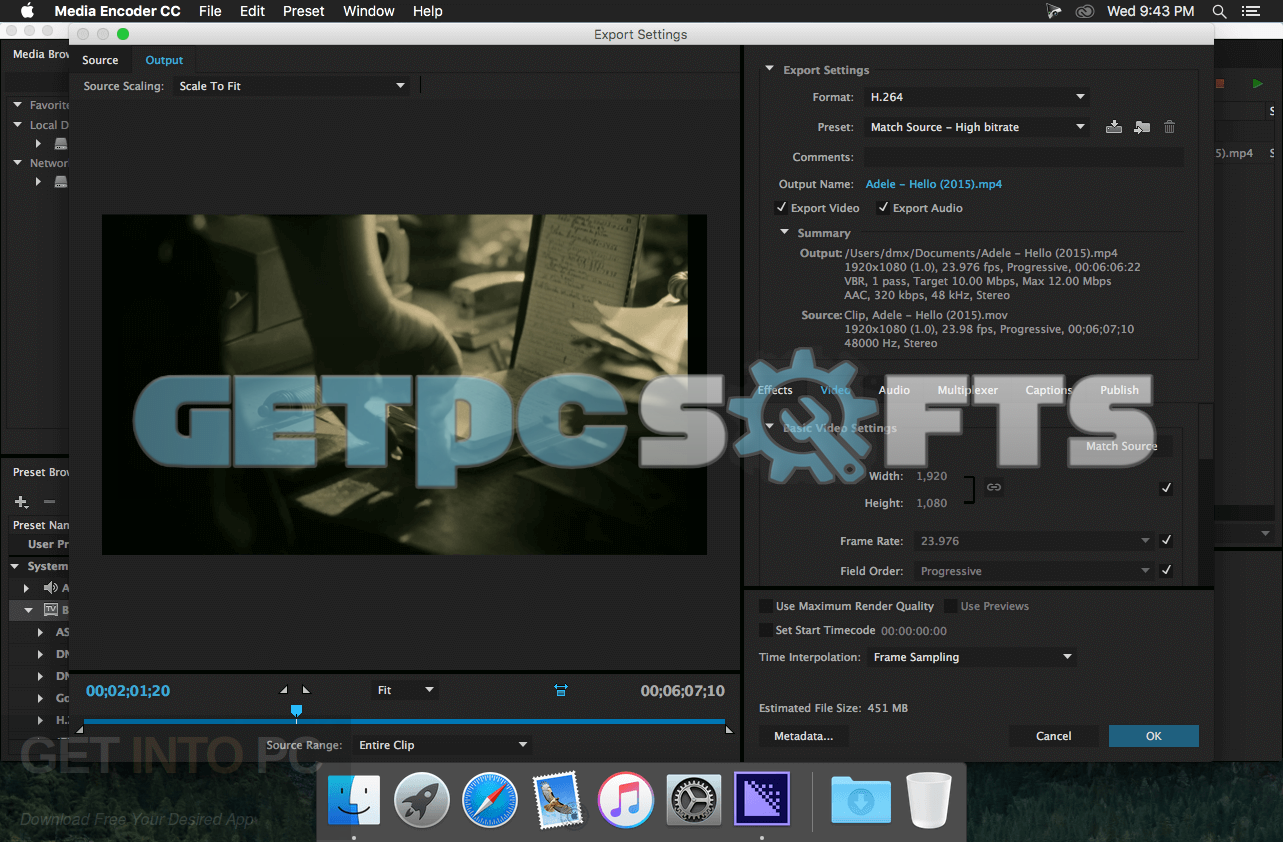Click the Creative Cloud menu bar icon
This screenshot has height=842, width=1283.
point(1085,11)
